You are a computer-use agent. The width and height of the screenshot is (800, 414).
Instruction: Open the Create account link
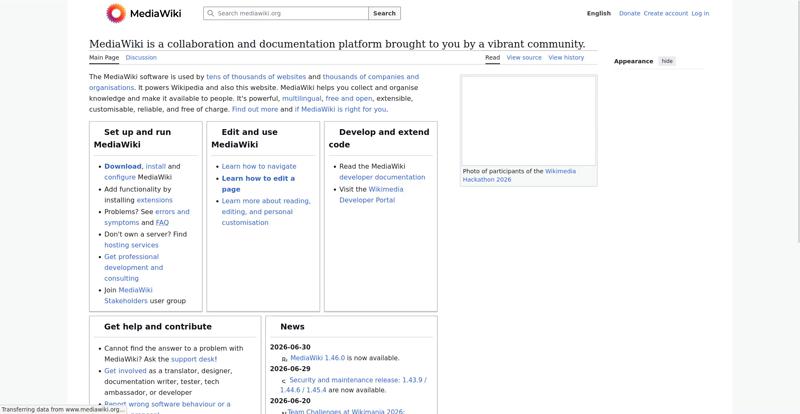coord(665,13)
